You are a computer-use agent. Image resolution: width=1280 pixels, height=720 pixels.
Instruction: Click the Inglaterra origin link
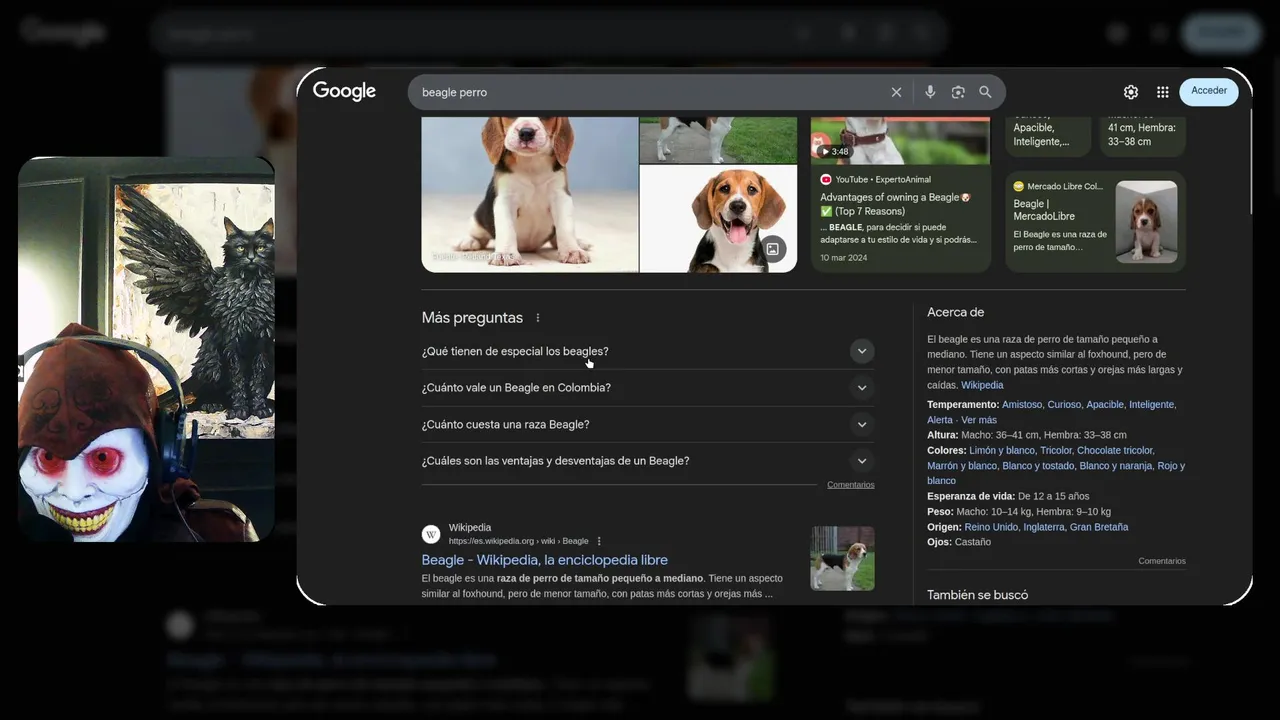(x=1044, y=527)
